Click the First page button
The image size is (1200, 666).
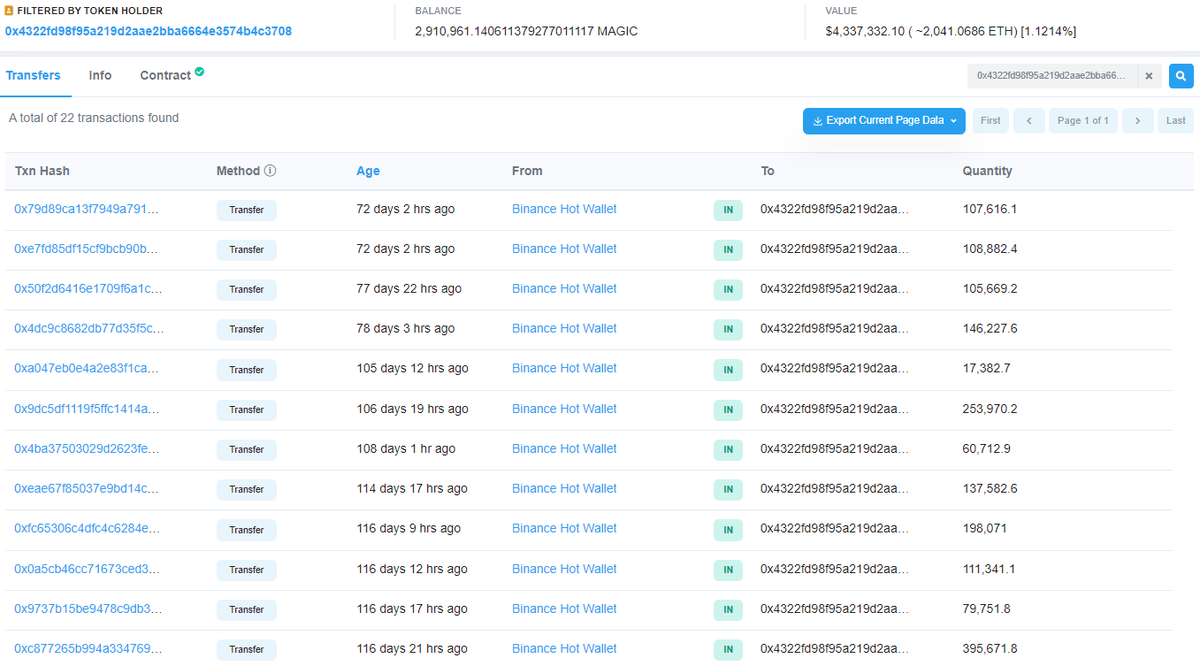(x=990, y=121)
